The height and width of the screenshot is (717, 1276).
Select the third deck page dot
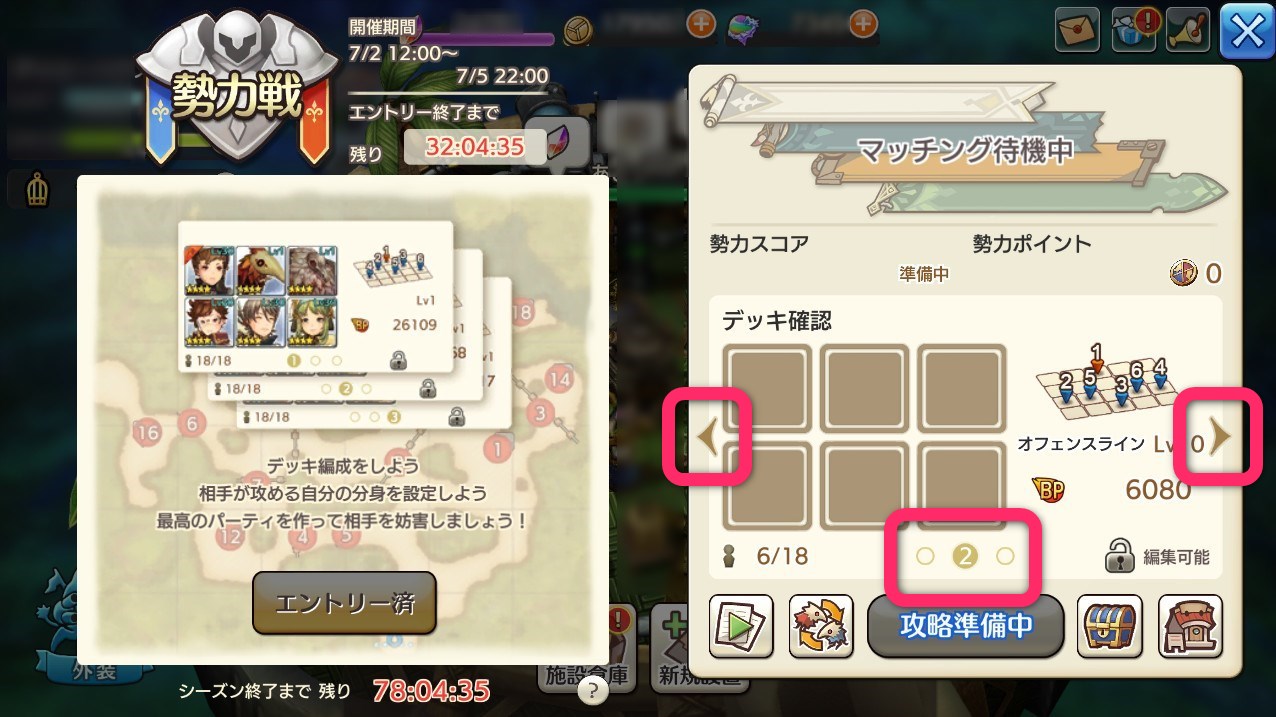(x=1005, y=556)
